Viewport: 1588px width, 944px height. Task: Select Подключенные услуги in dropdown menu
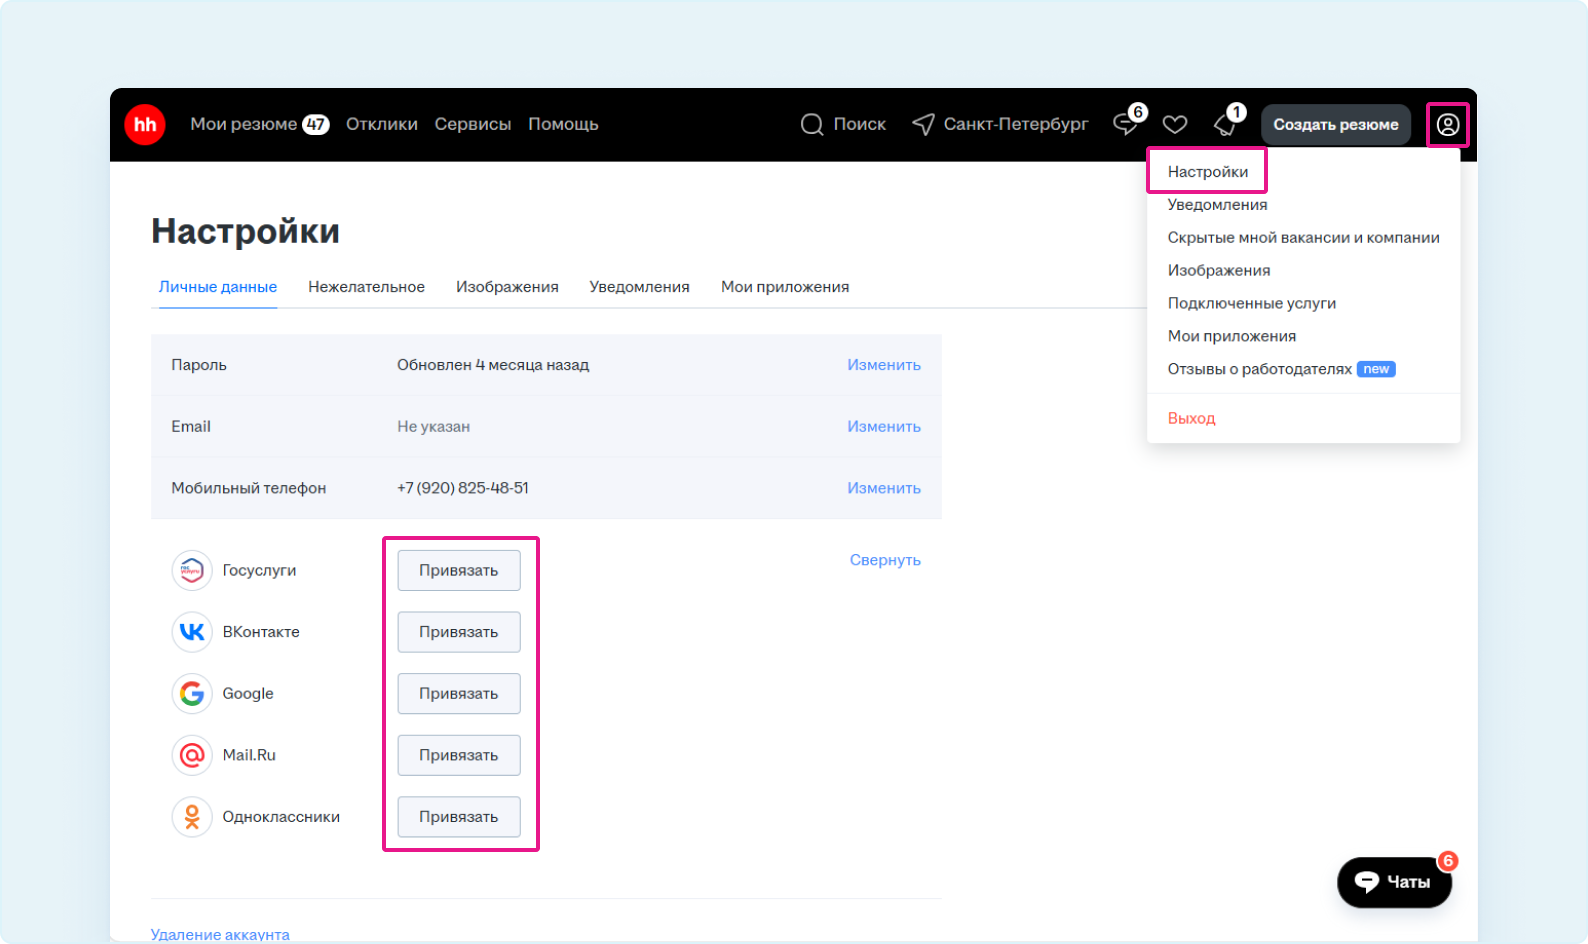click(x=1251, y=304)
